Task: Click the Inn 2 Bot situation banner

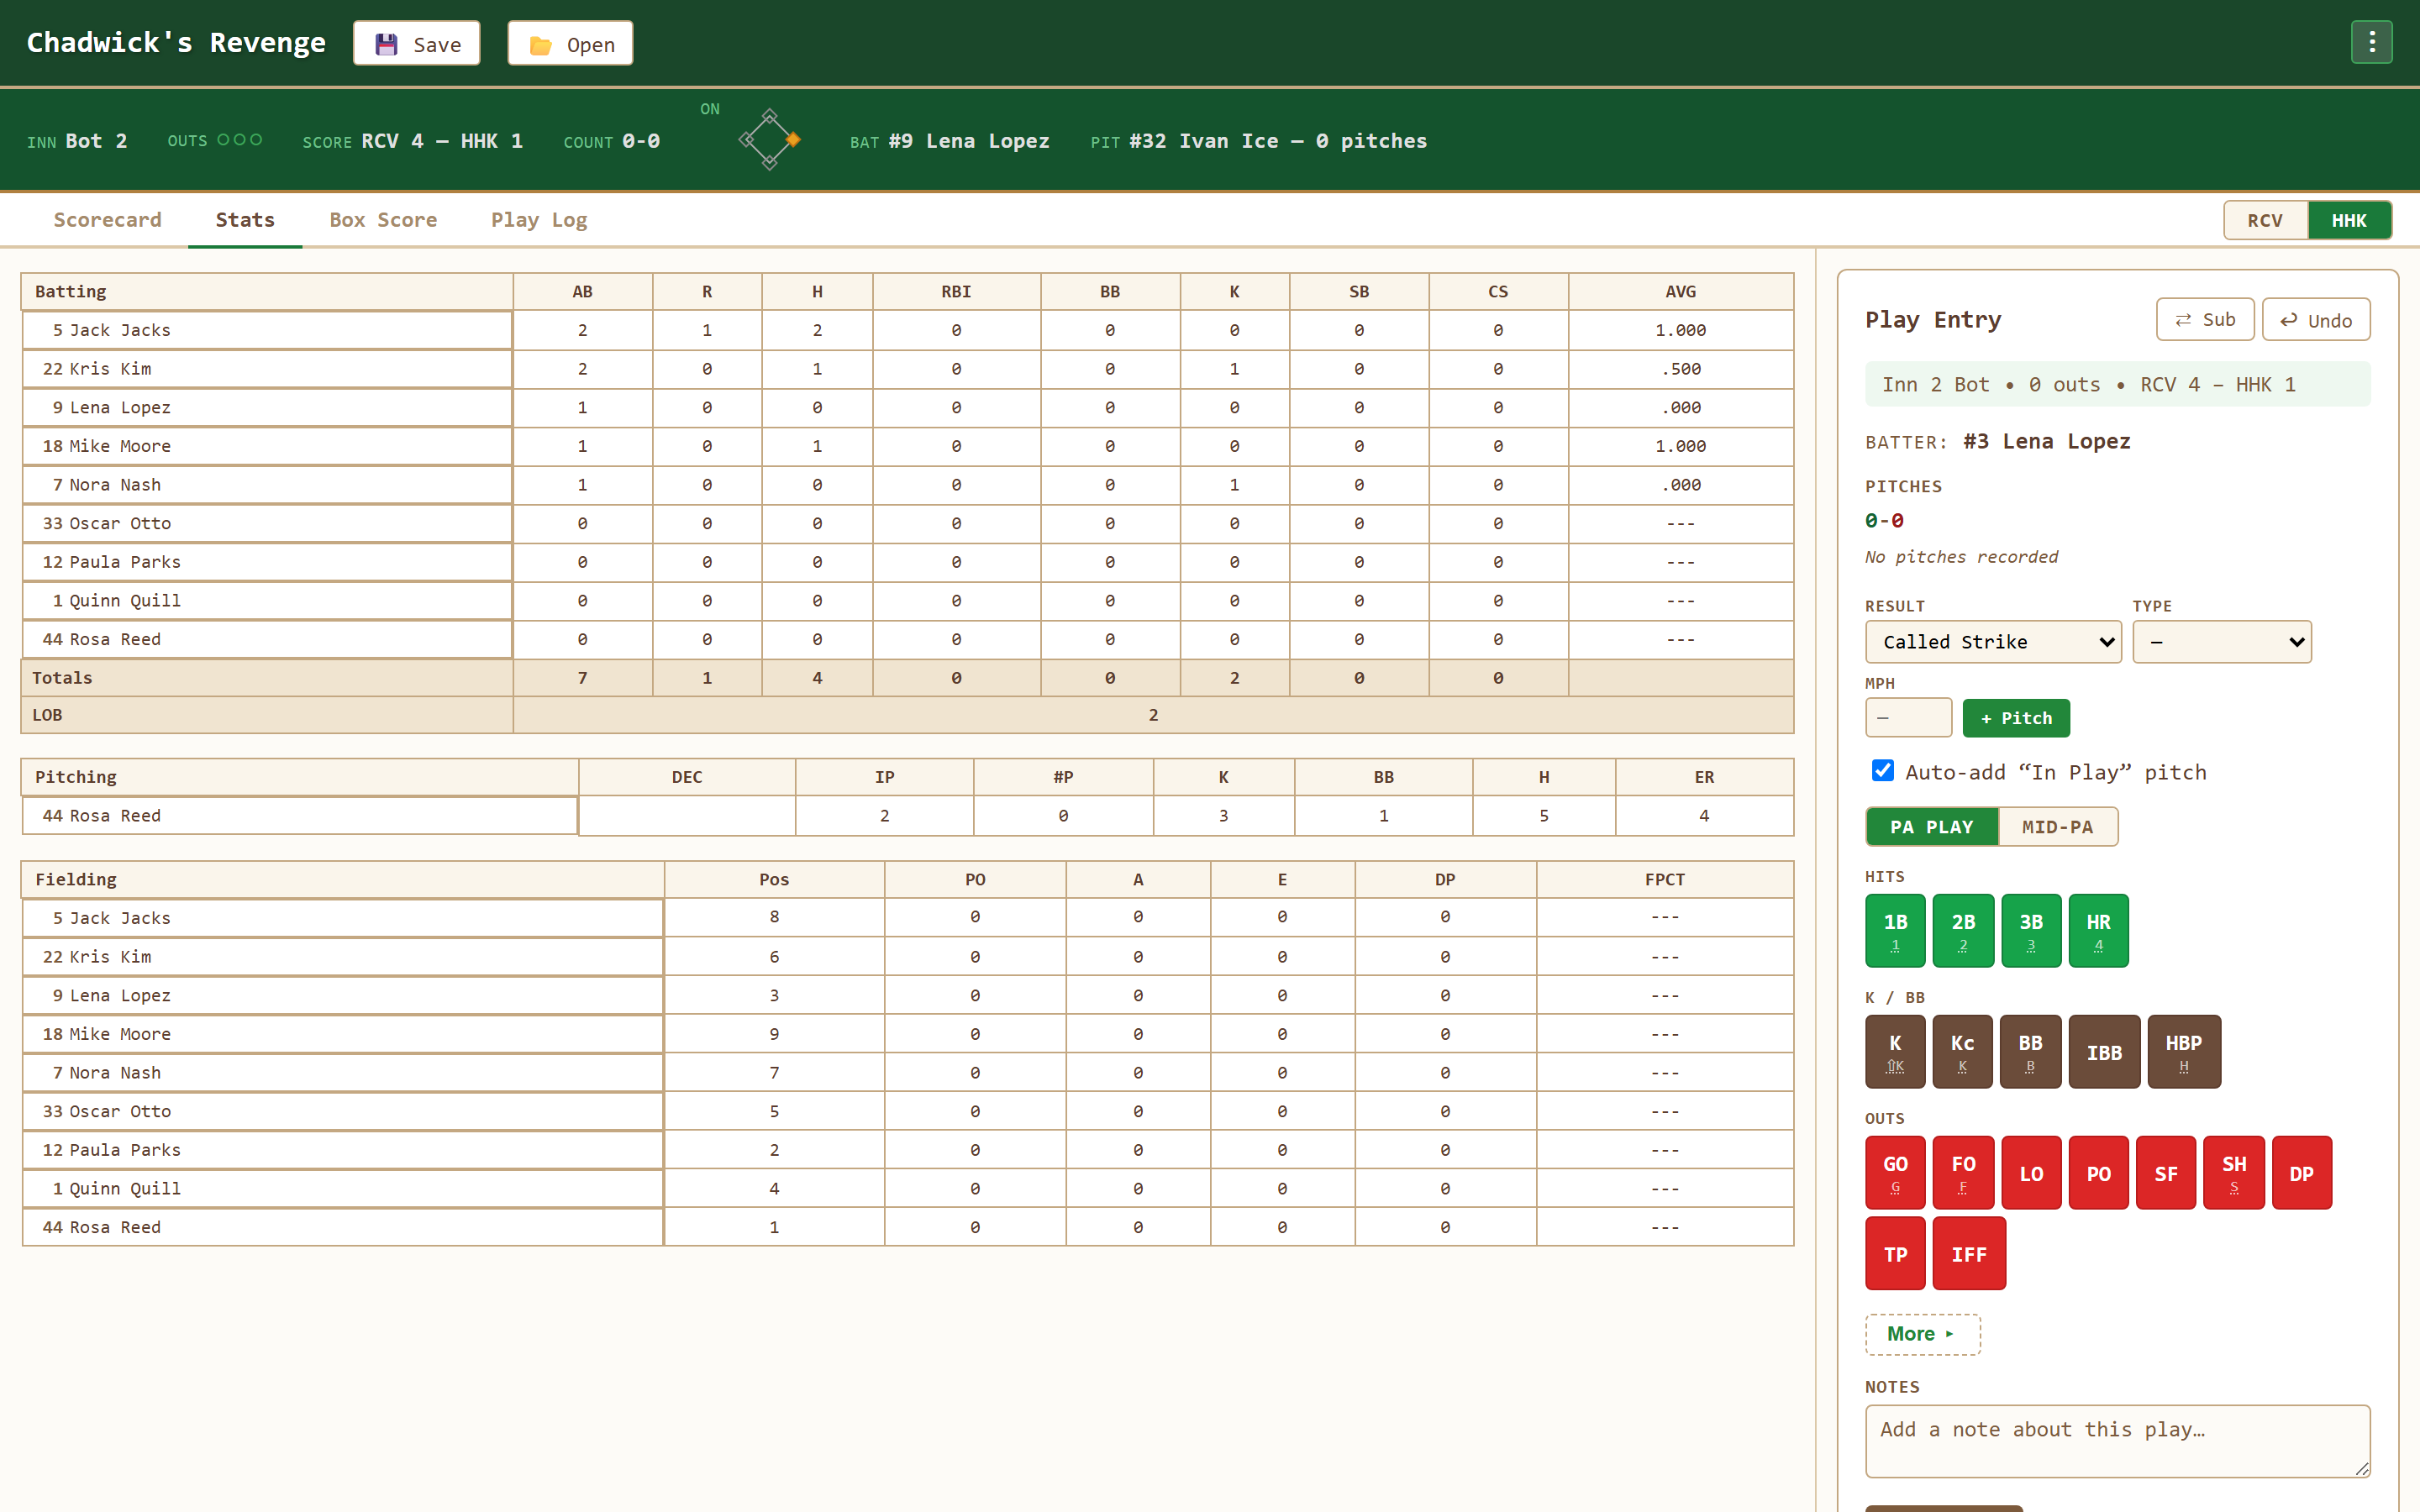Action: click(2117, 384)
